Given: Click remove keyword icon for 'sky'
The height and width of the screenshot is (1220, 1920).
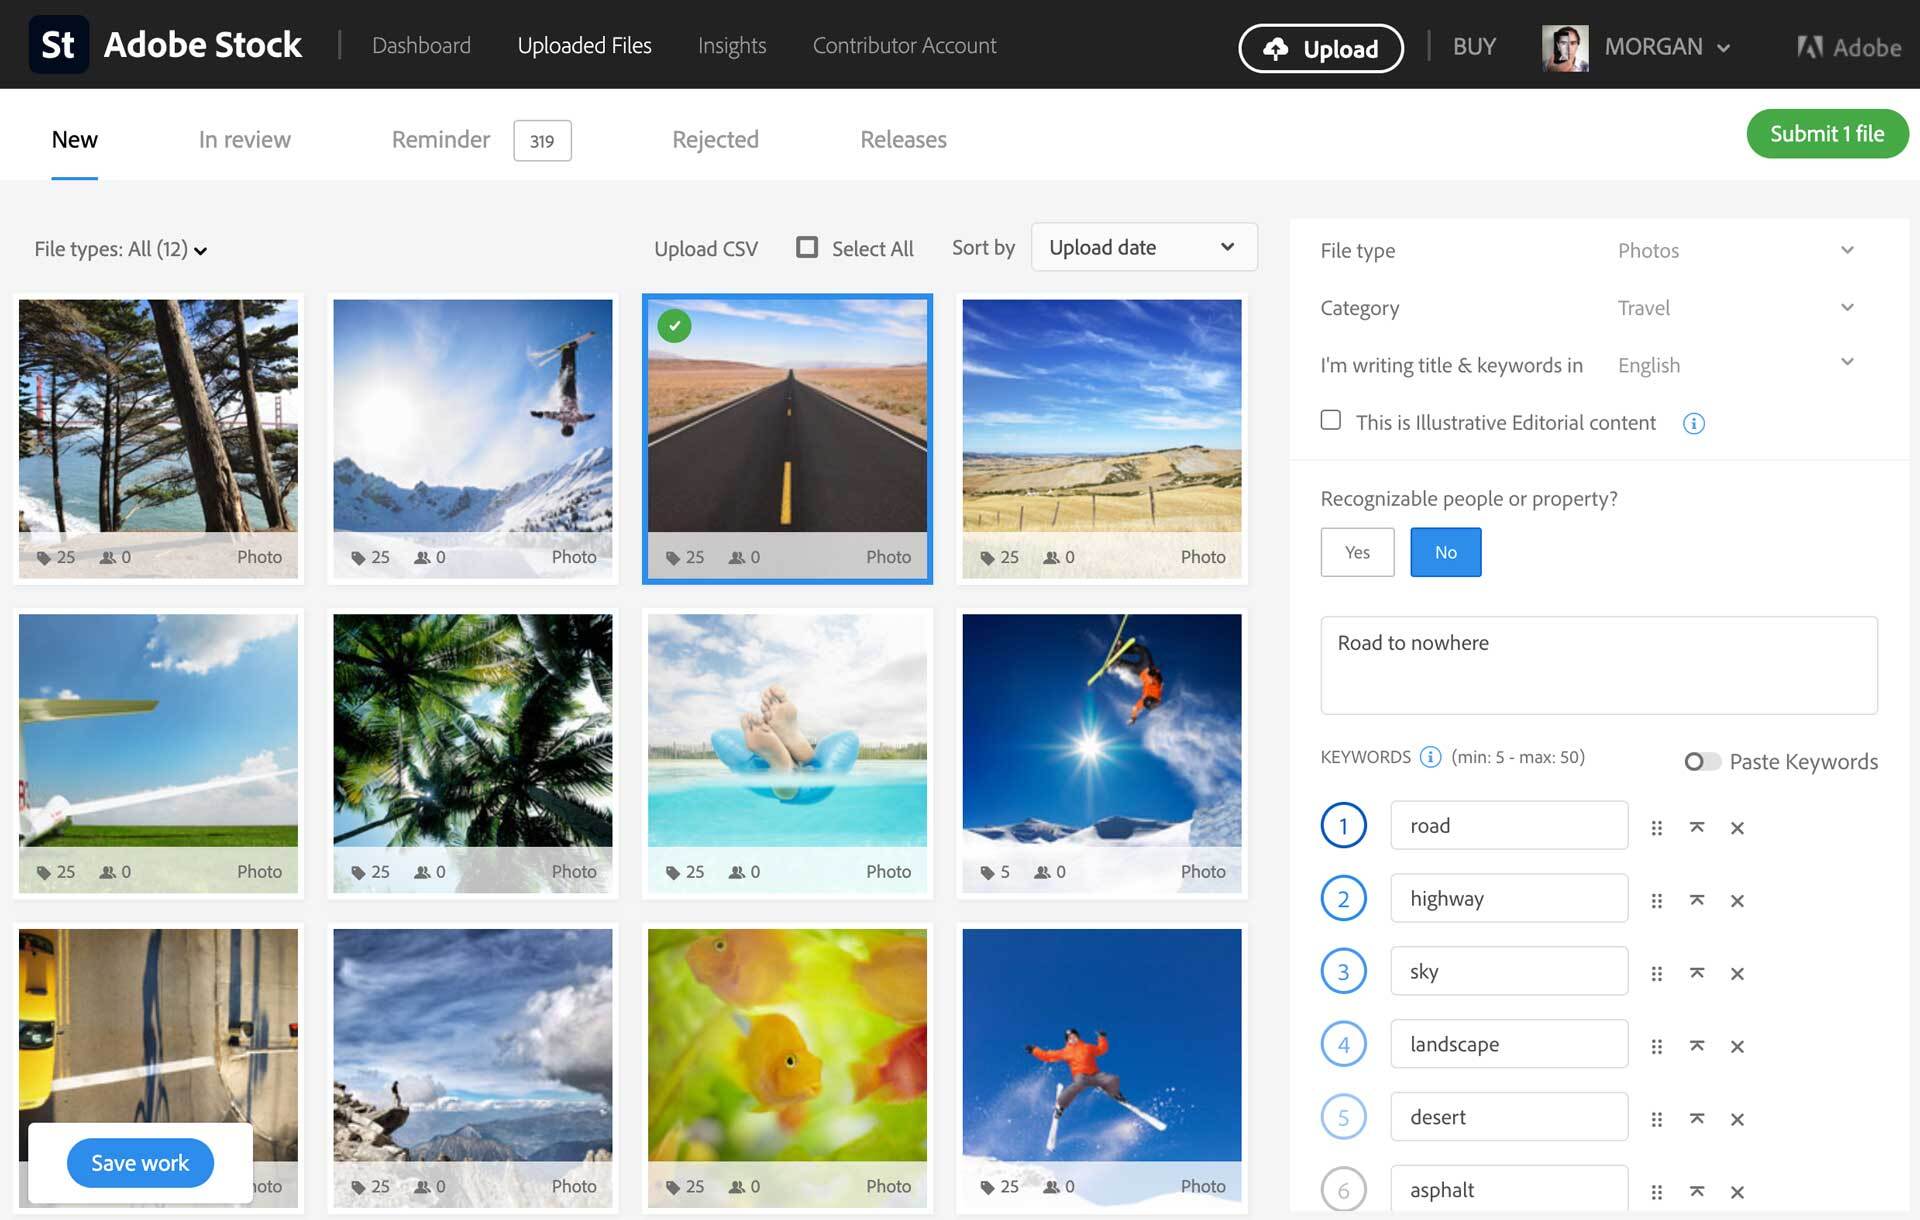Looking at the screenshot, I should (1737, 971).
